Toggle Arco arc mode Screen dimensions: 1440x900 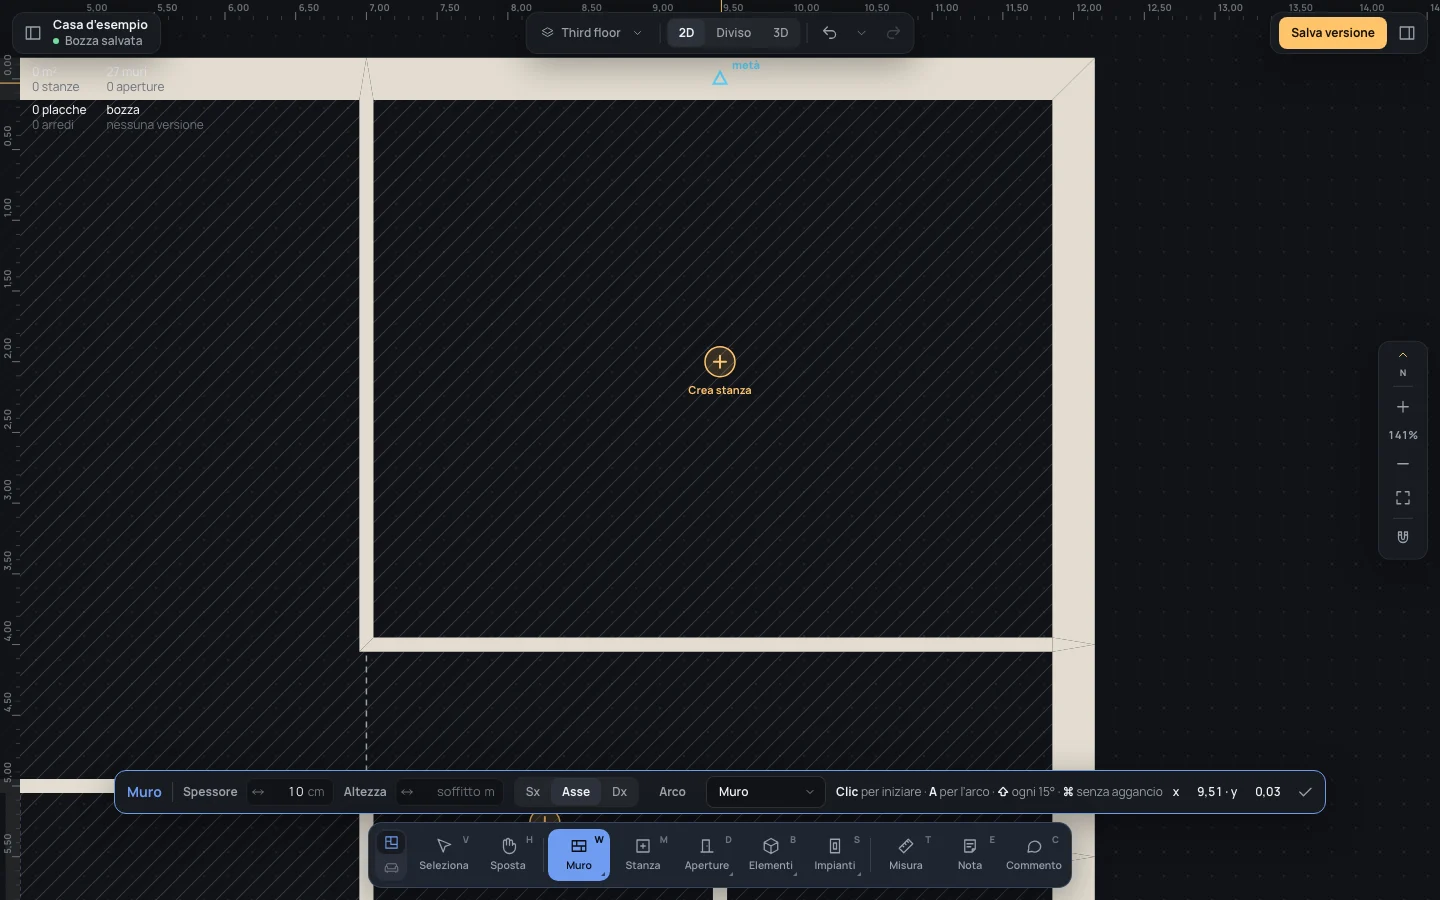(x=672, y=792)
